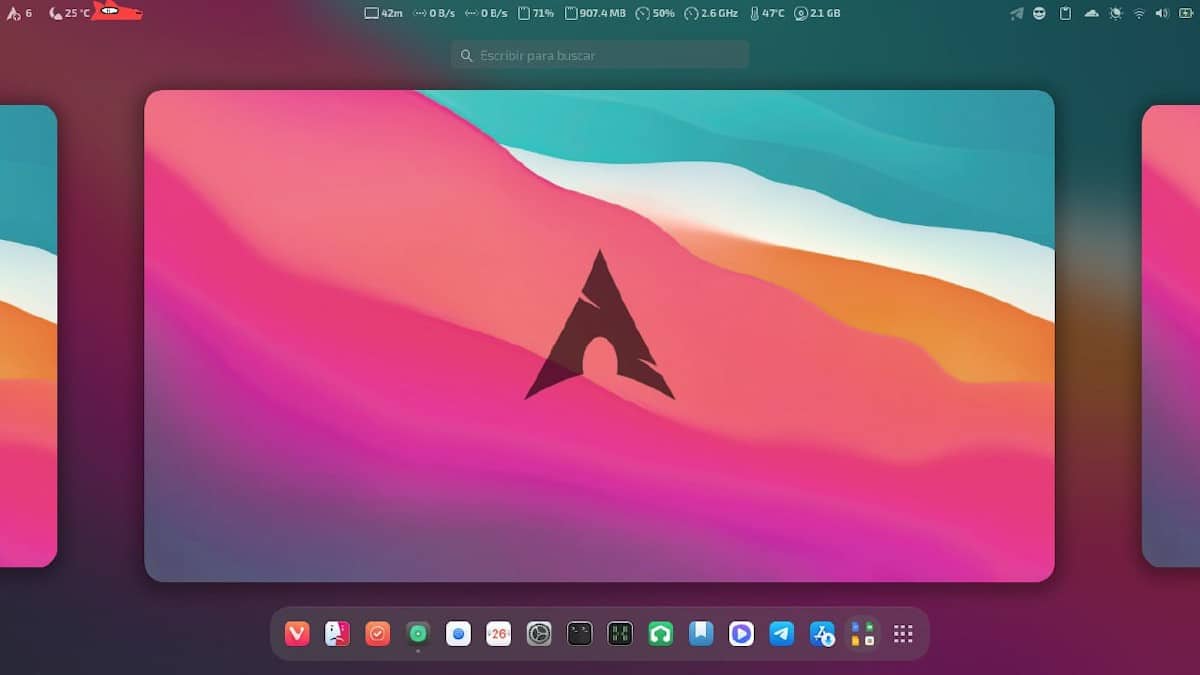The height and width of the screenshot is (675, 1200).
Task: Select the center workspace thumbnail with Arch logo
Action: (599, 336)
